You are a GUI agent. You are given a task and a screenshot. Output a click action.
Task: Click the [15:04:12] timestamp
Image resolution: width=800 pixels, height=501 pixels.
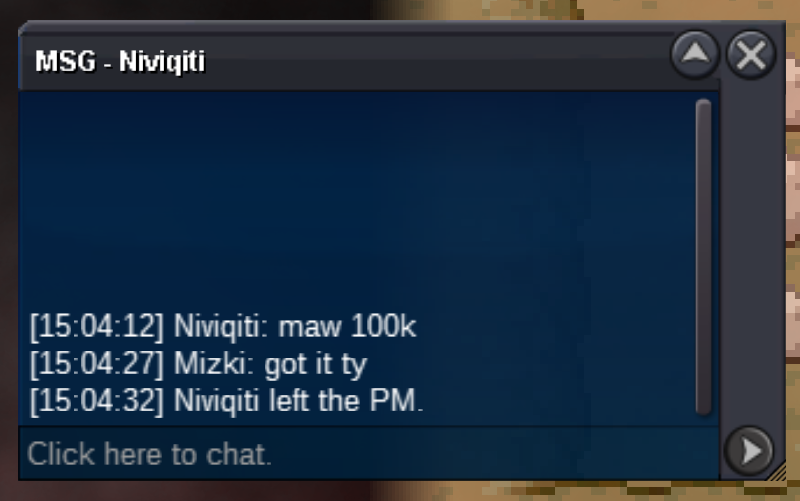click(97, 326)
